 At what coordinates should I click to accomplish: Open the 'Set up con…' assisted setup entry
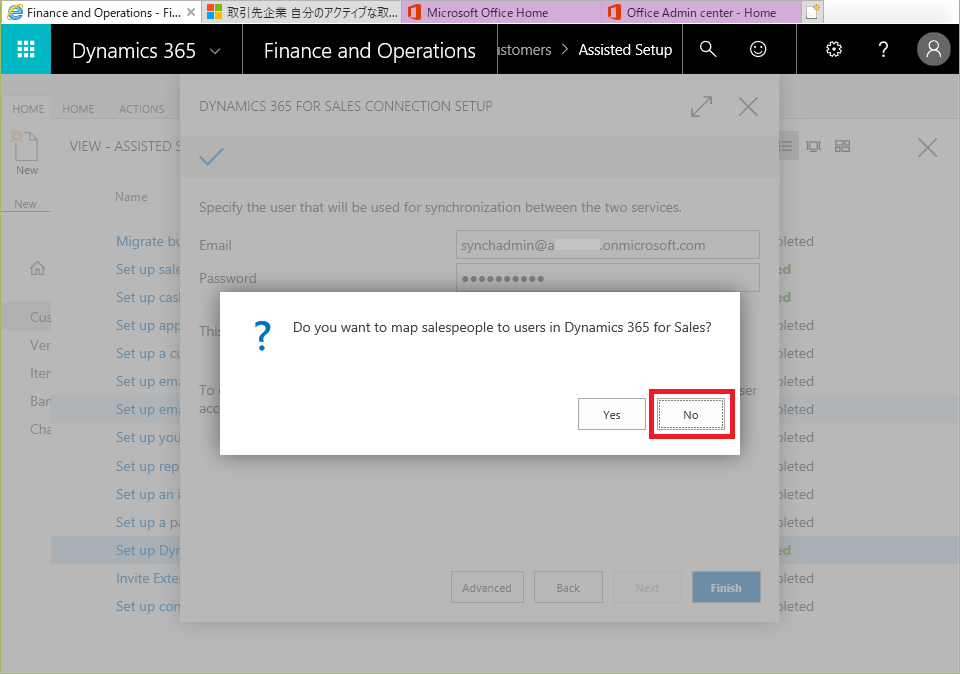(148, 606)
